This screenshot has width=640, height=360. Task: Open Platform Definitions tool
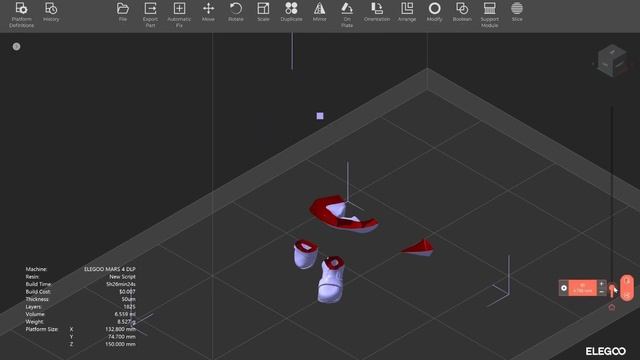[21, 15]
